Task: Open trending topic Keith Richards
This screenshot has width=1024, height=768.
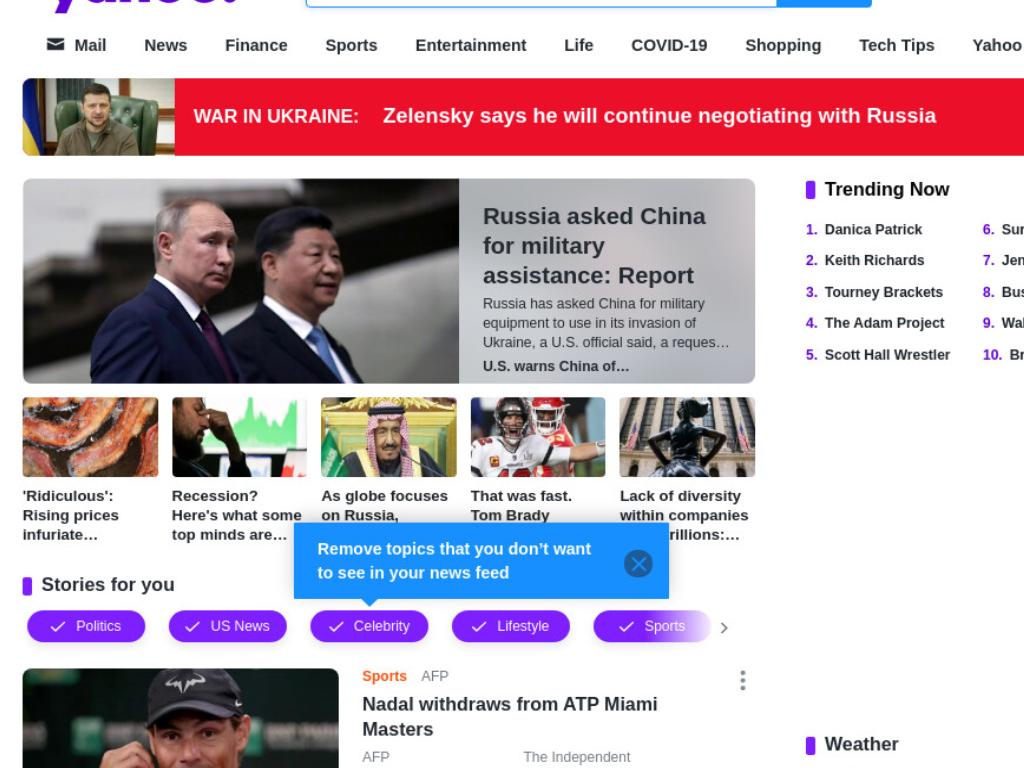Action: 874,260
